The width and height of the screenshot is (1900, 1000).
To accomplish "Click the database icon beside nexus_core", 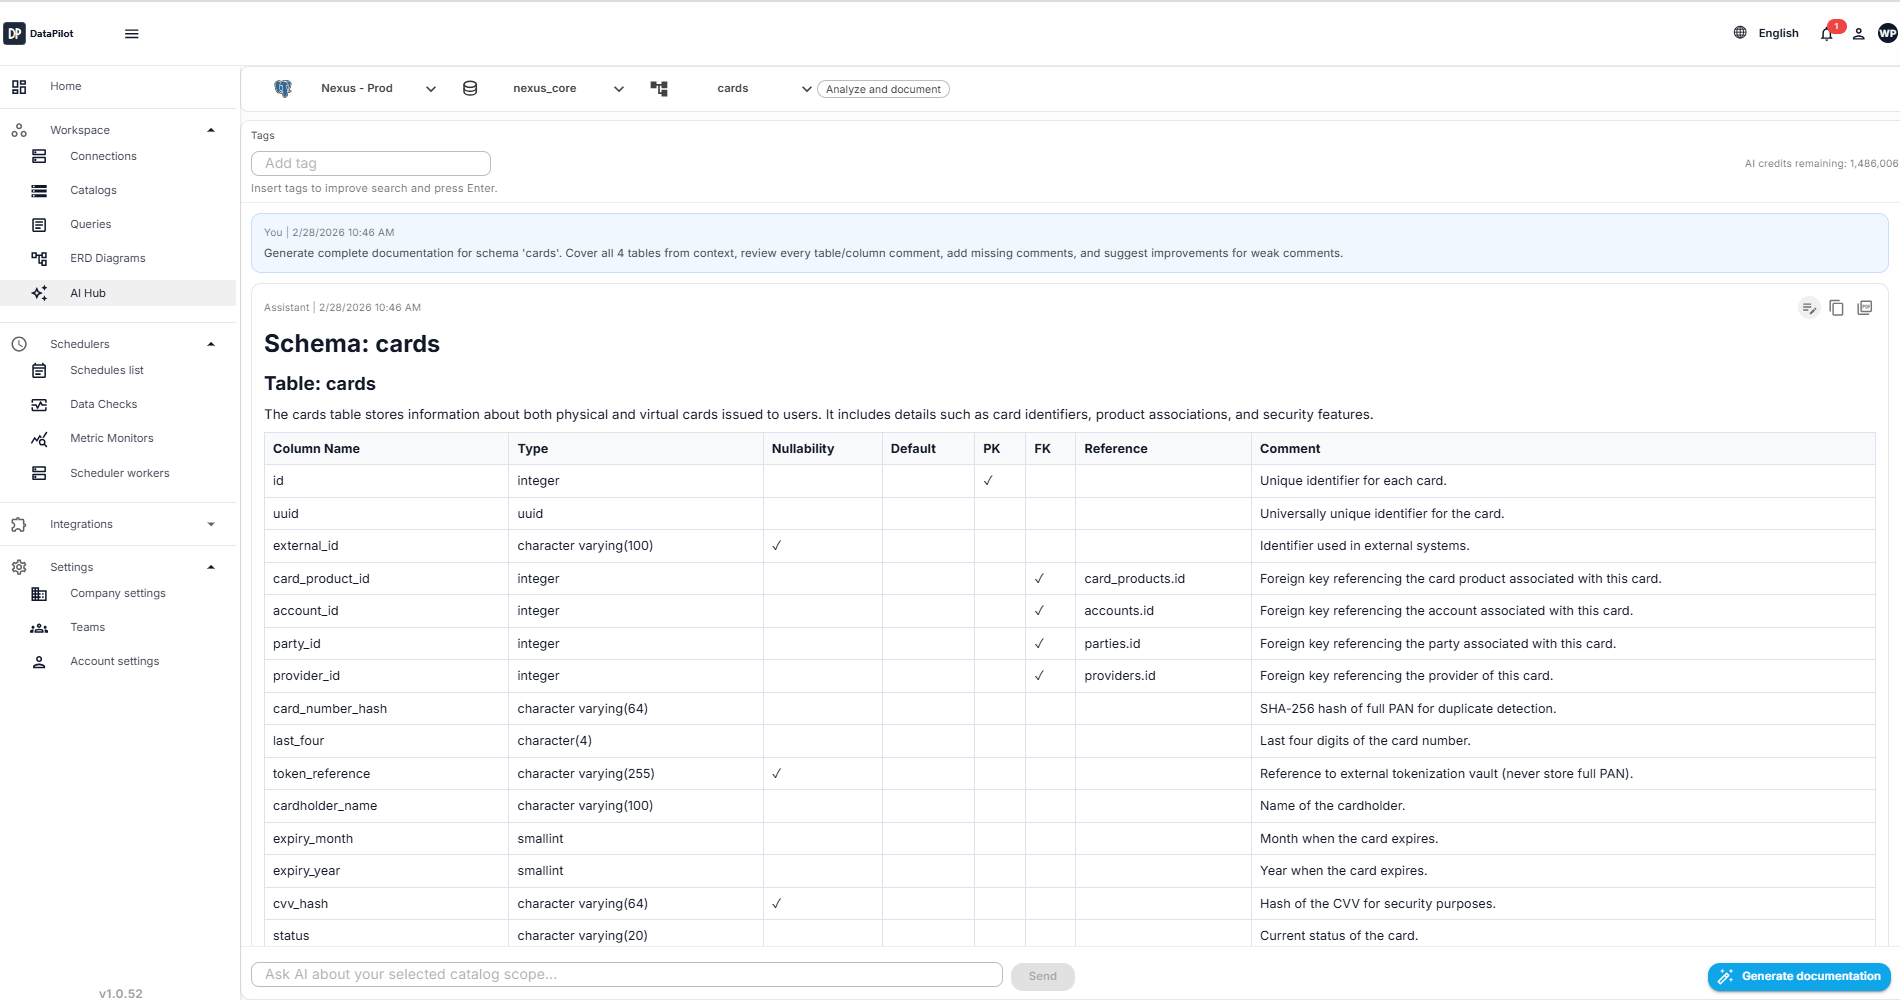I will [470, 88].
